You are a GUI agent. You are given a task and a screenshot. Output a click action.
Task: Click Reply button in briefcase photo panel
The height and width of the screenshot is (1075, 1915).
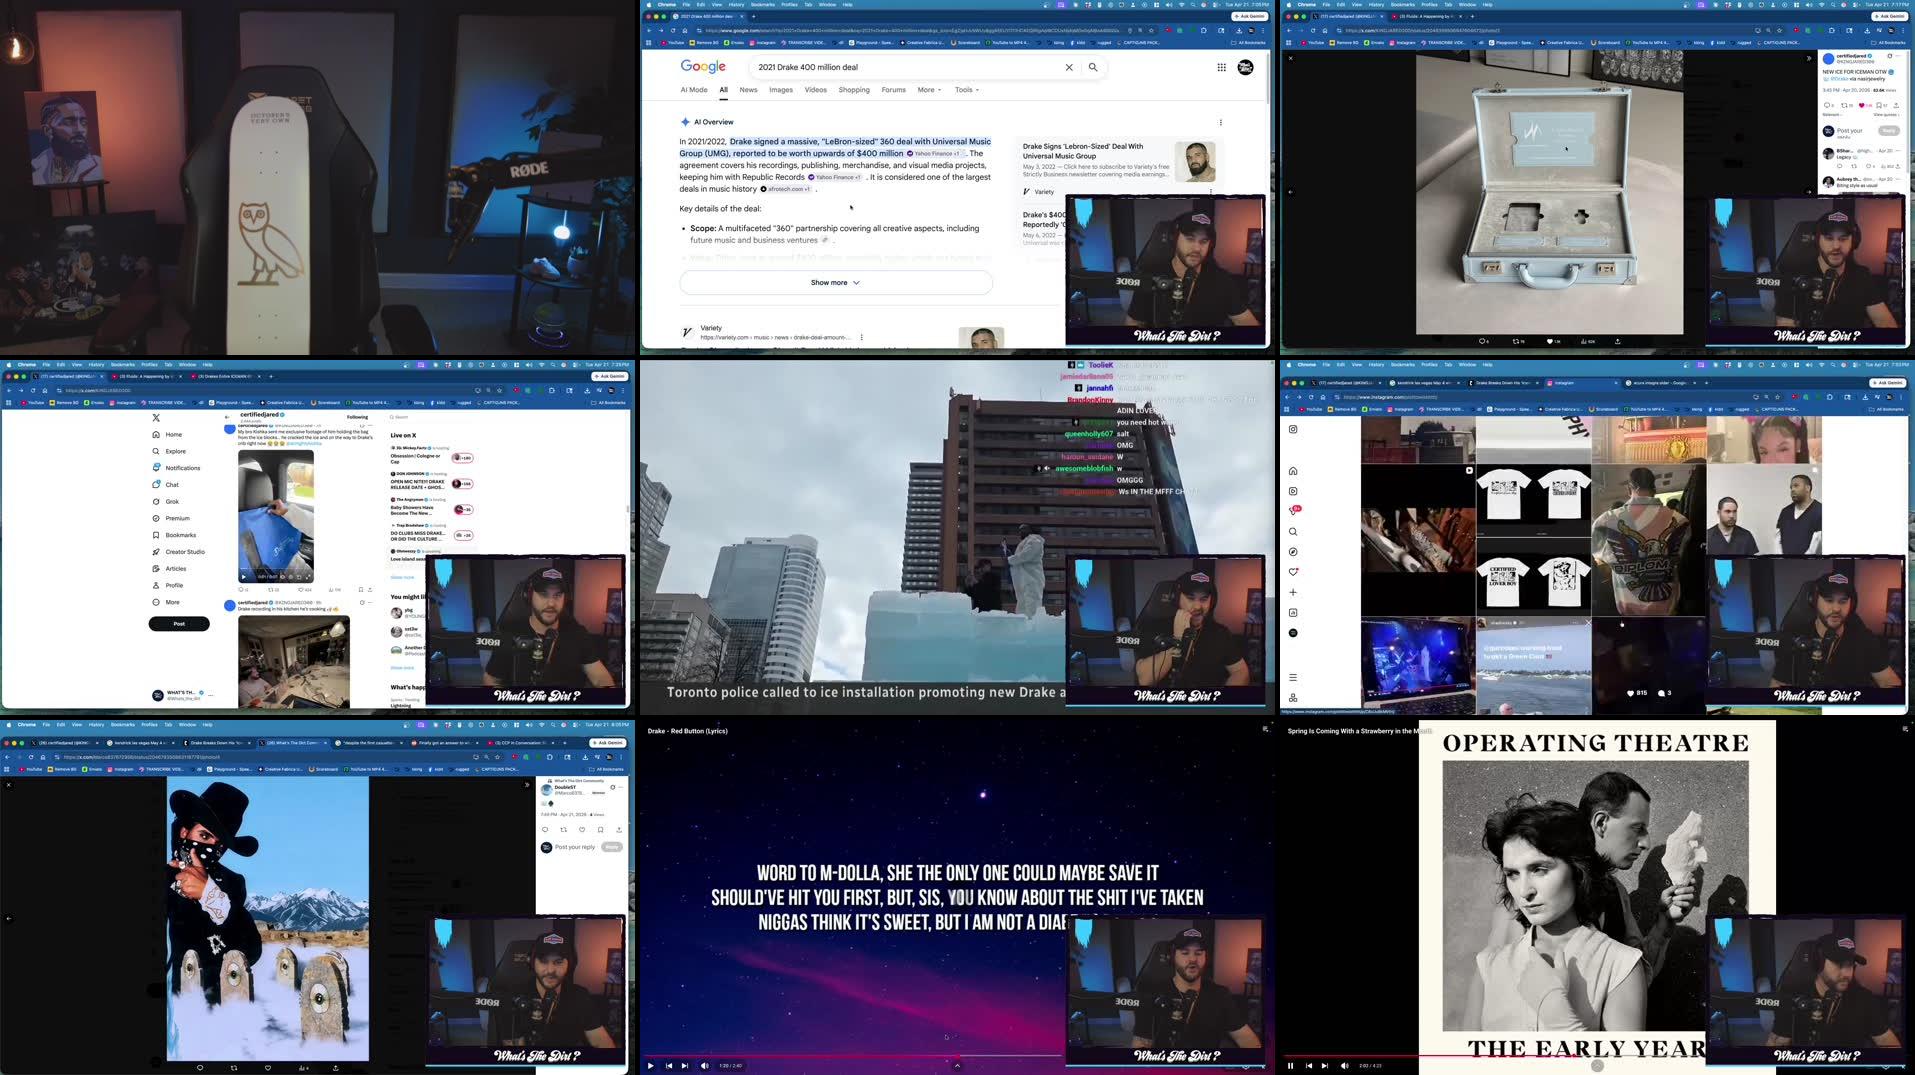pos(1888,131)
